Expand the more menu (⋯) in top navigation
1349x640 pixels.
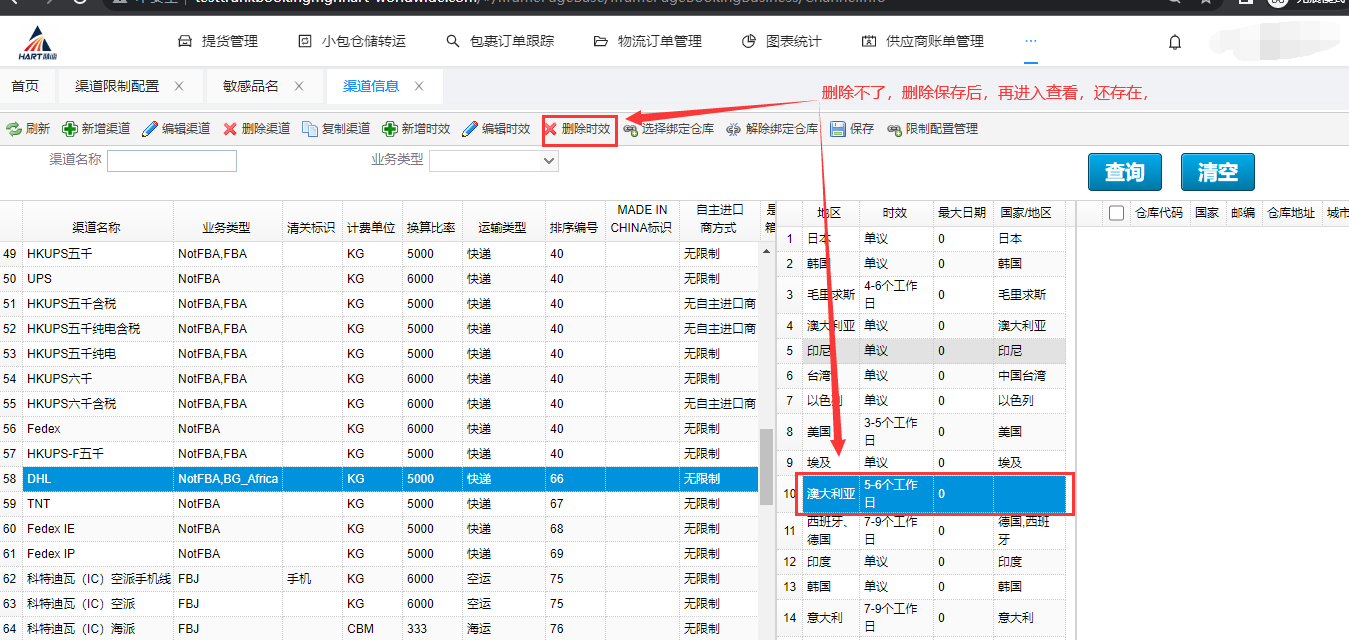[x=1031, y=41]
